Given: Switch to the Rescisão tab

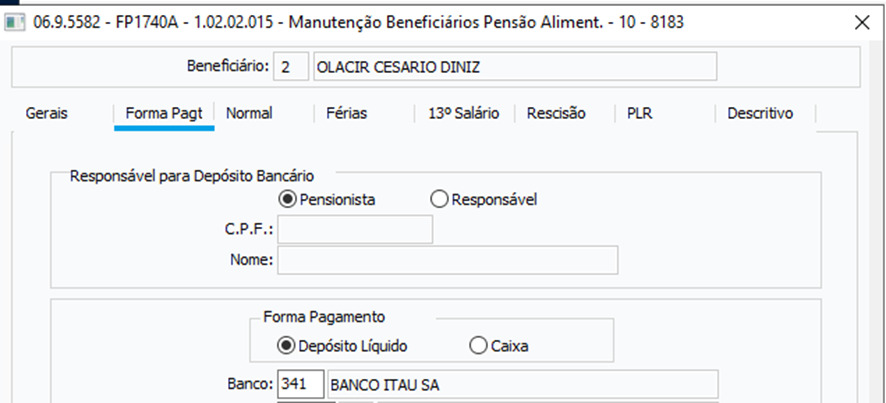Looking at the screenshot, I should pyautogui.click(x=556, y=113).
